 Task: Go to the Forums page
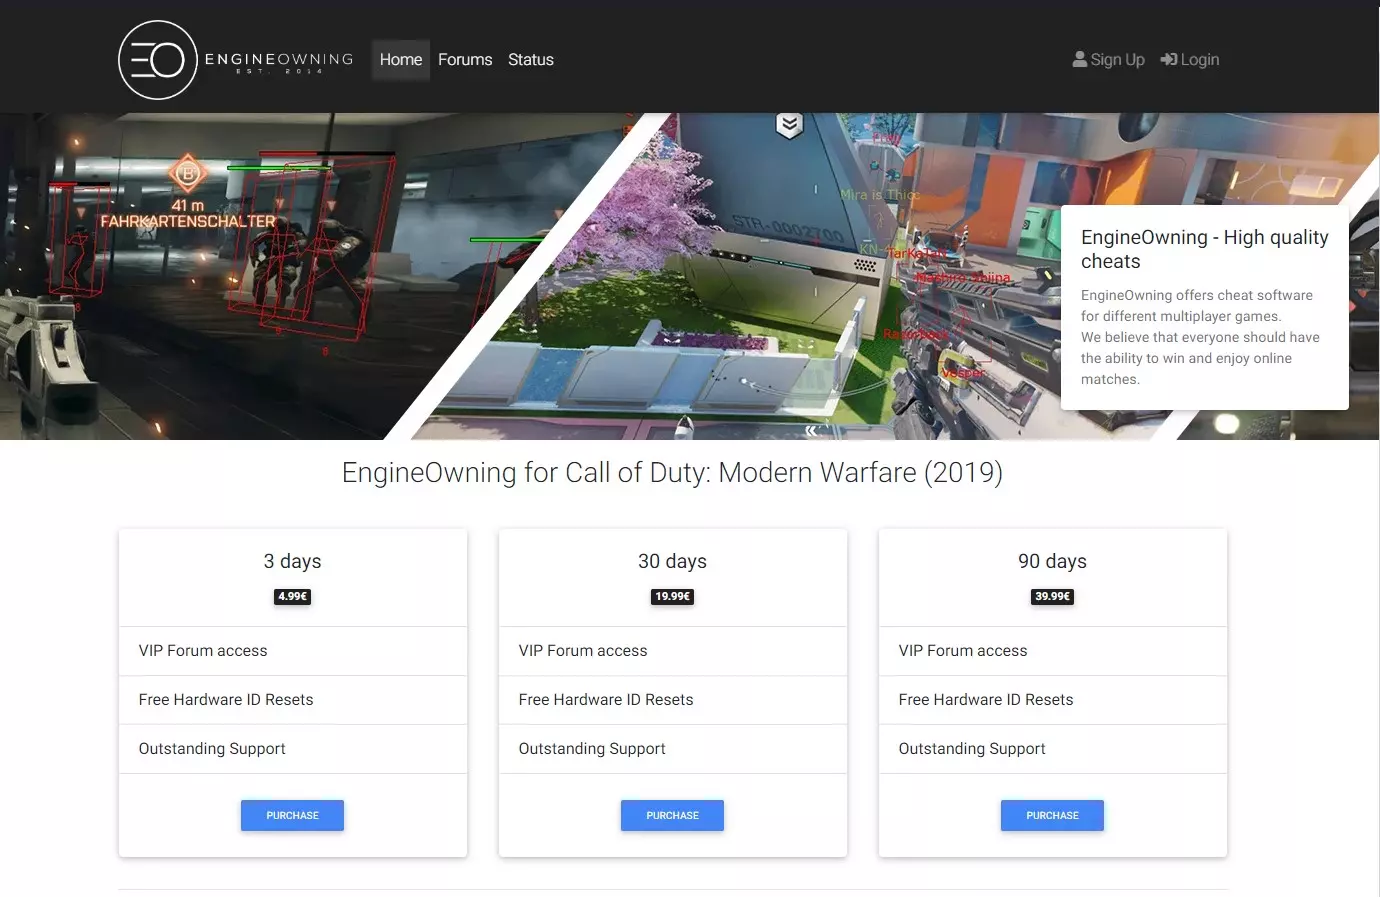(x=465, y=60)
